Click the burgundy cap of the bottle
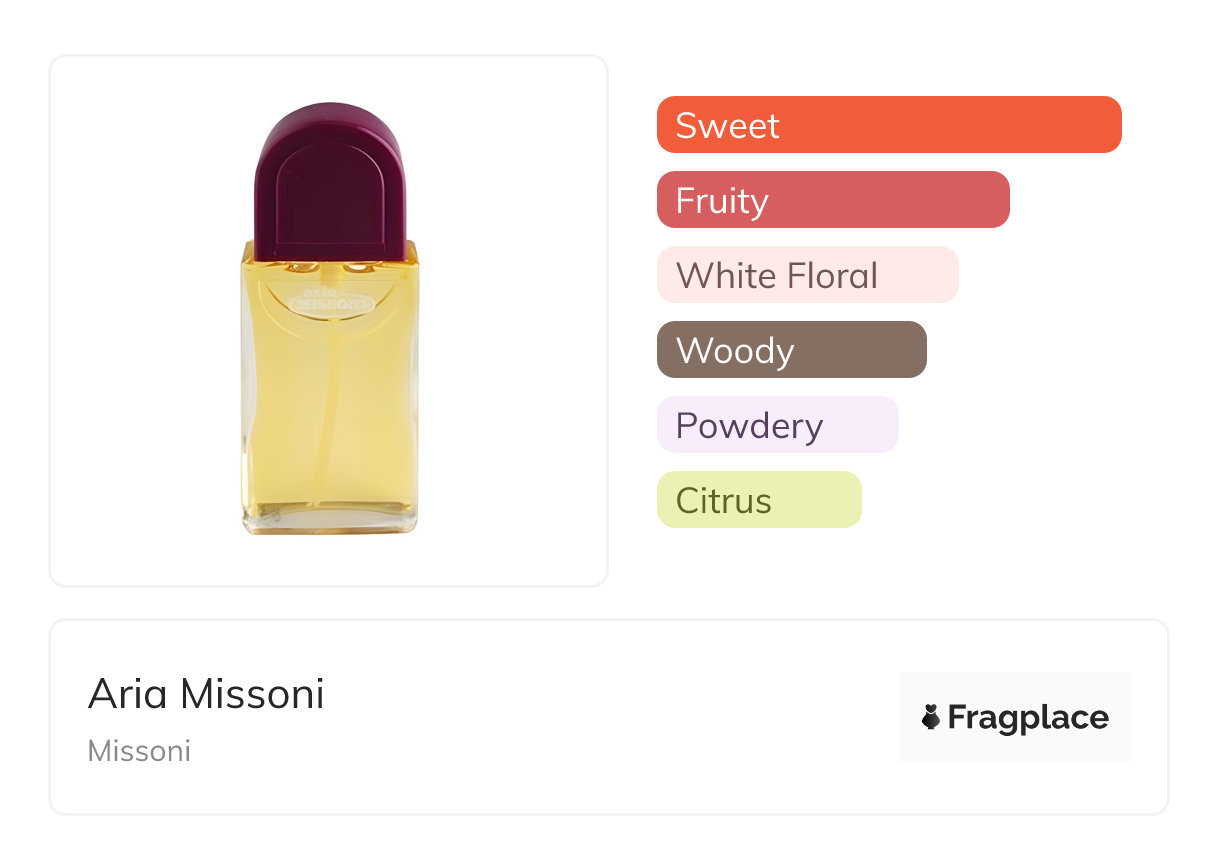 [x=330, y=180]
